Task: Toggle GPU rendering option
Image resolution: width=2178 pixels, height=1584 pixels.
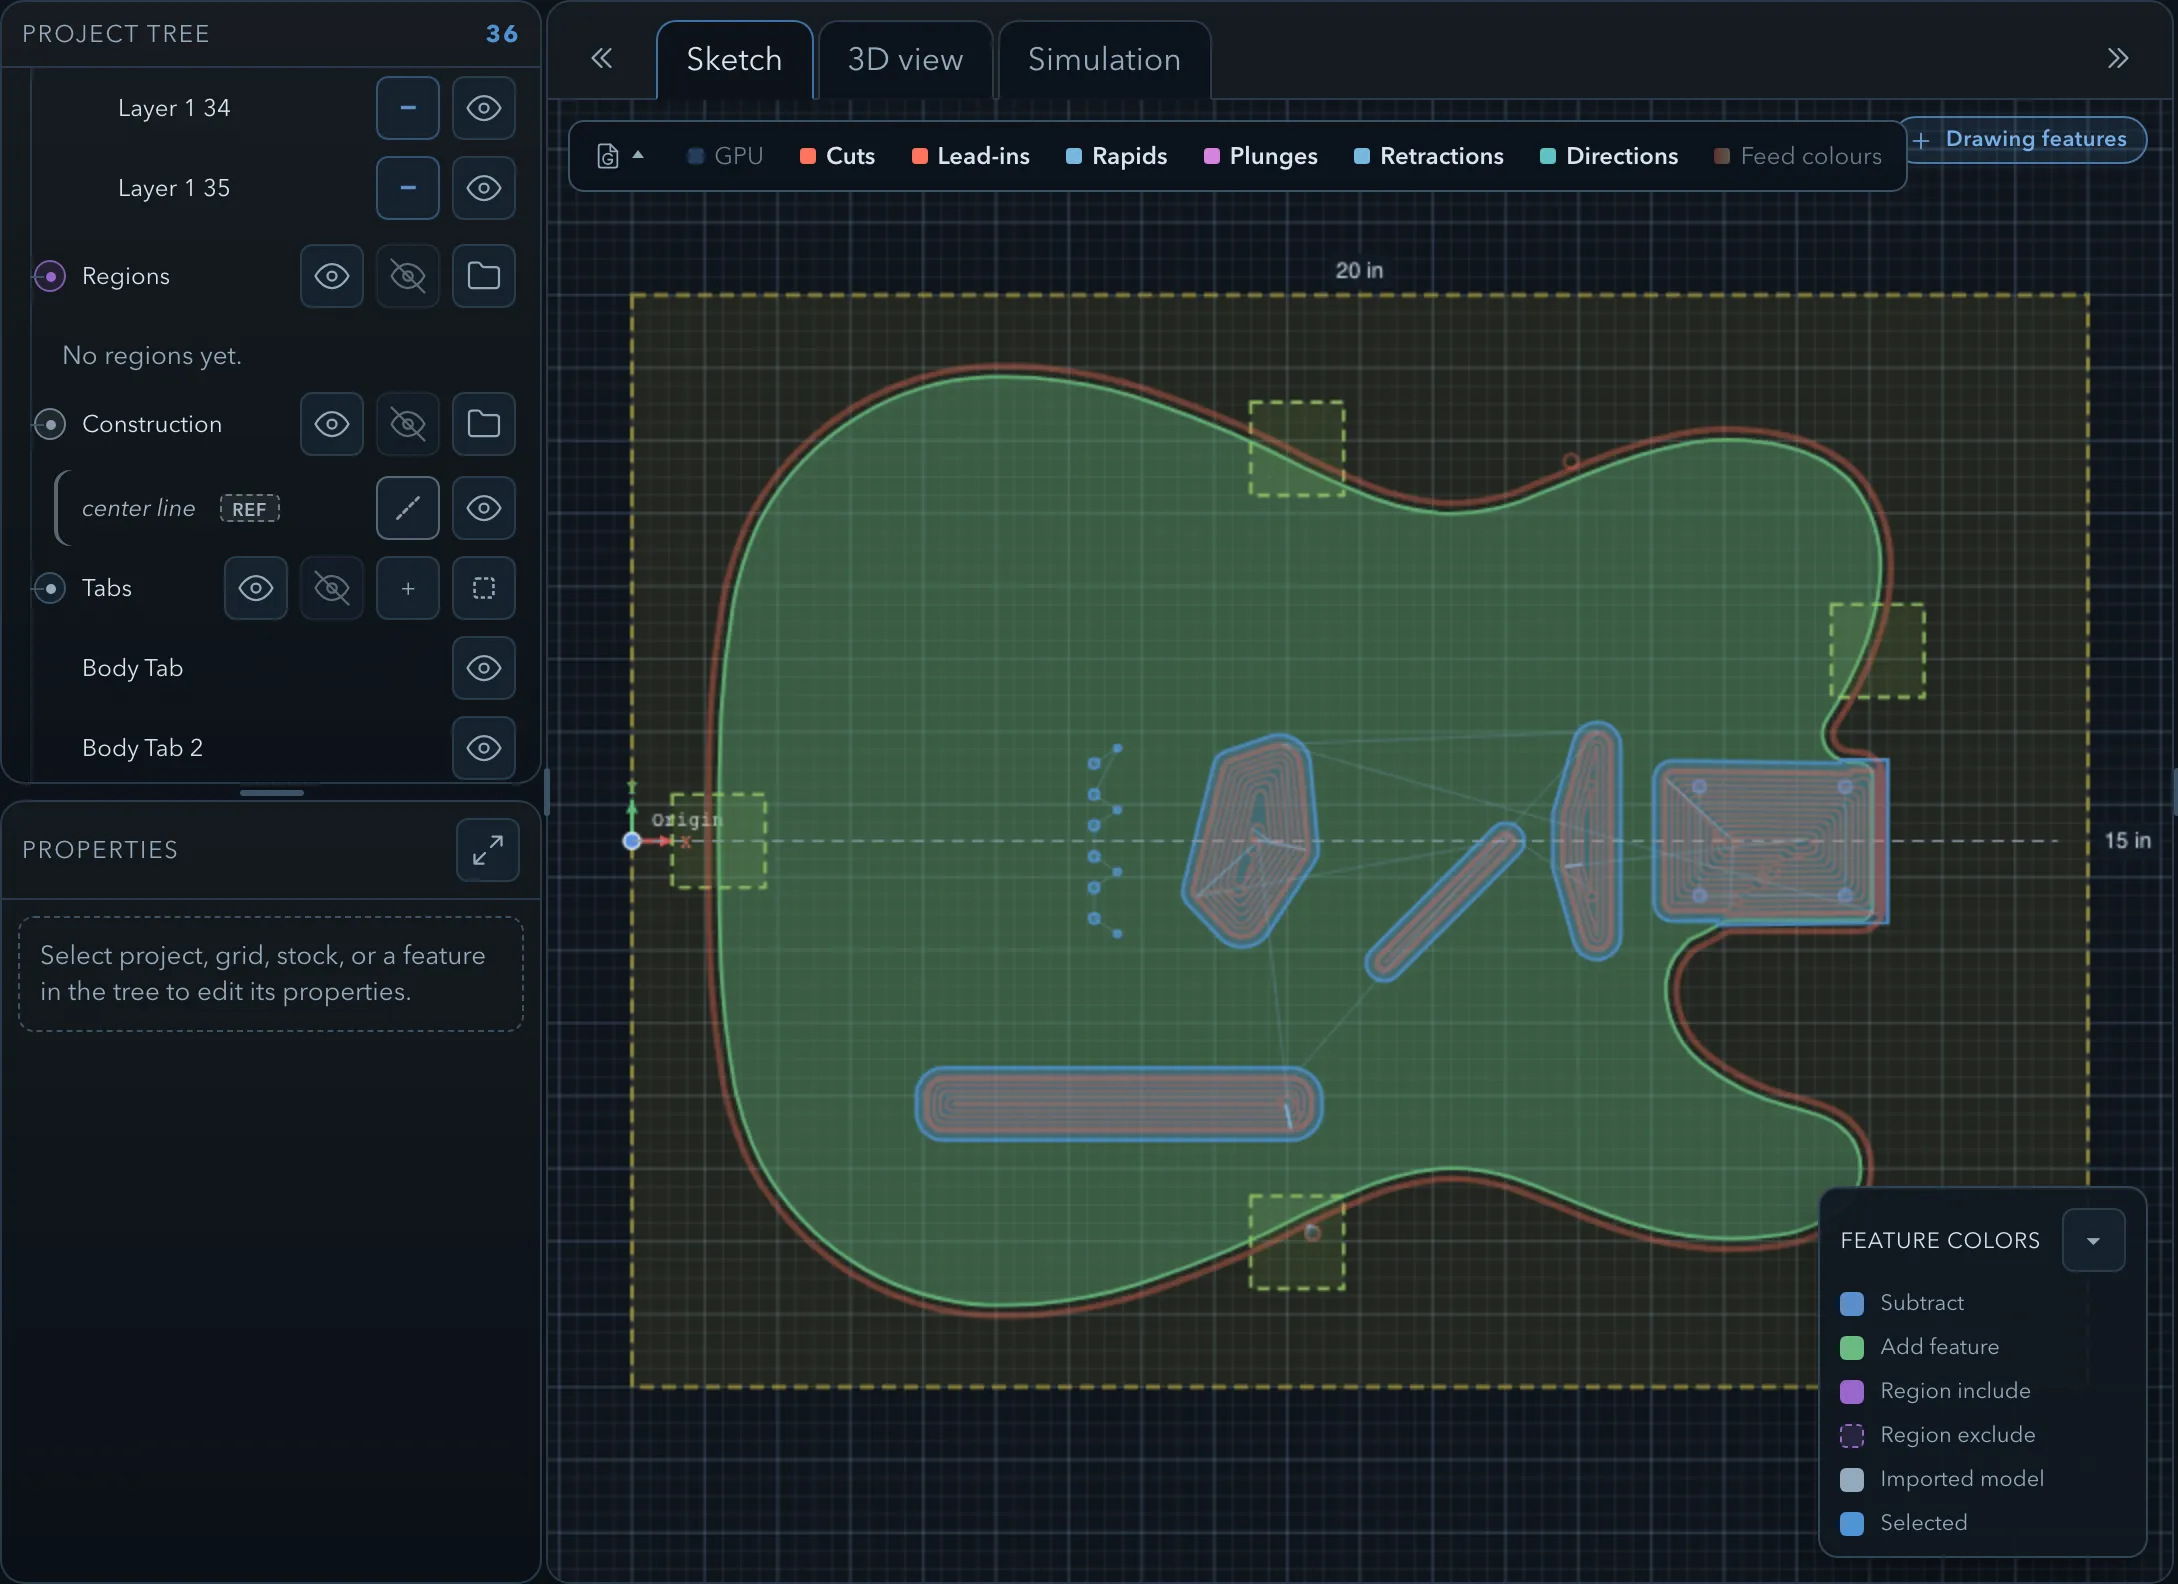Action: tap(726, 156)
